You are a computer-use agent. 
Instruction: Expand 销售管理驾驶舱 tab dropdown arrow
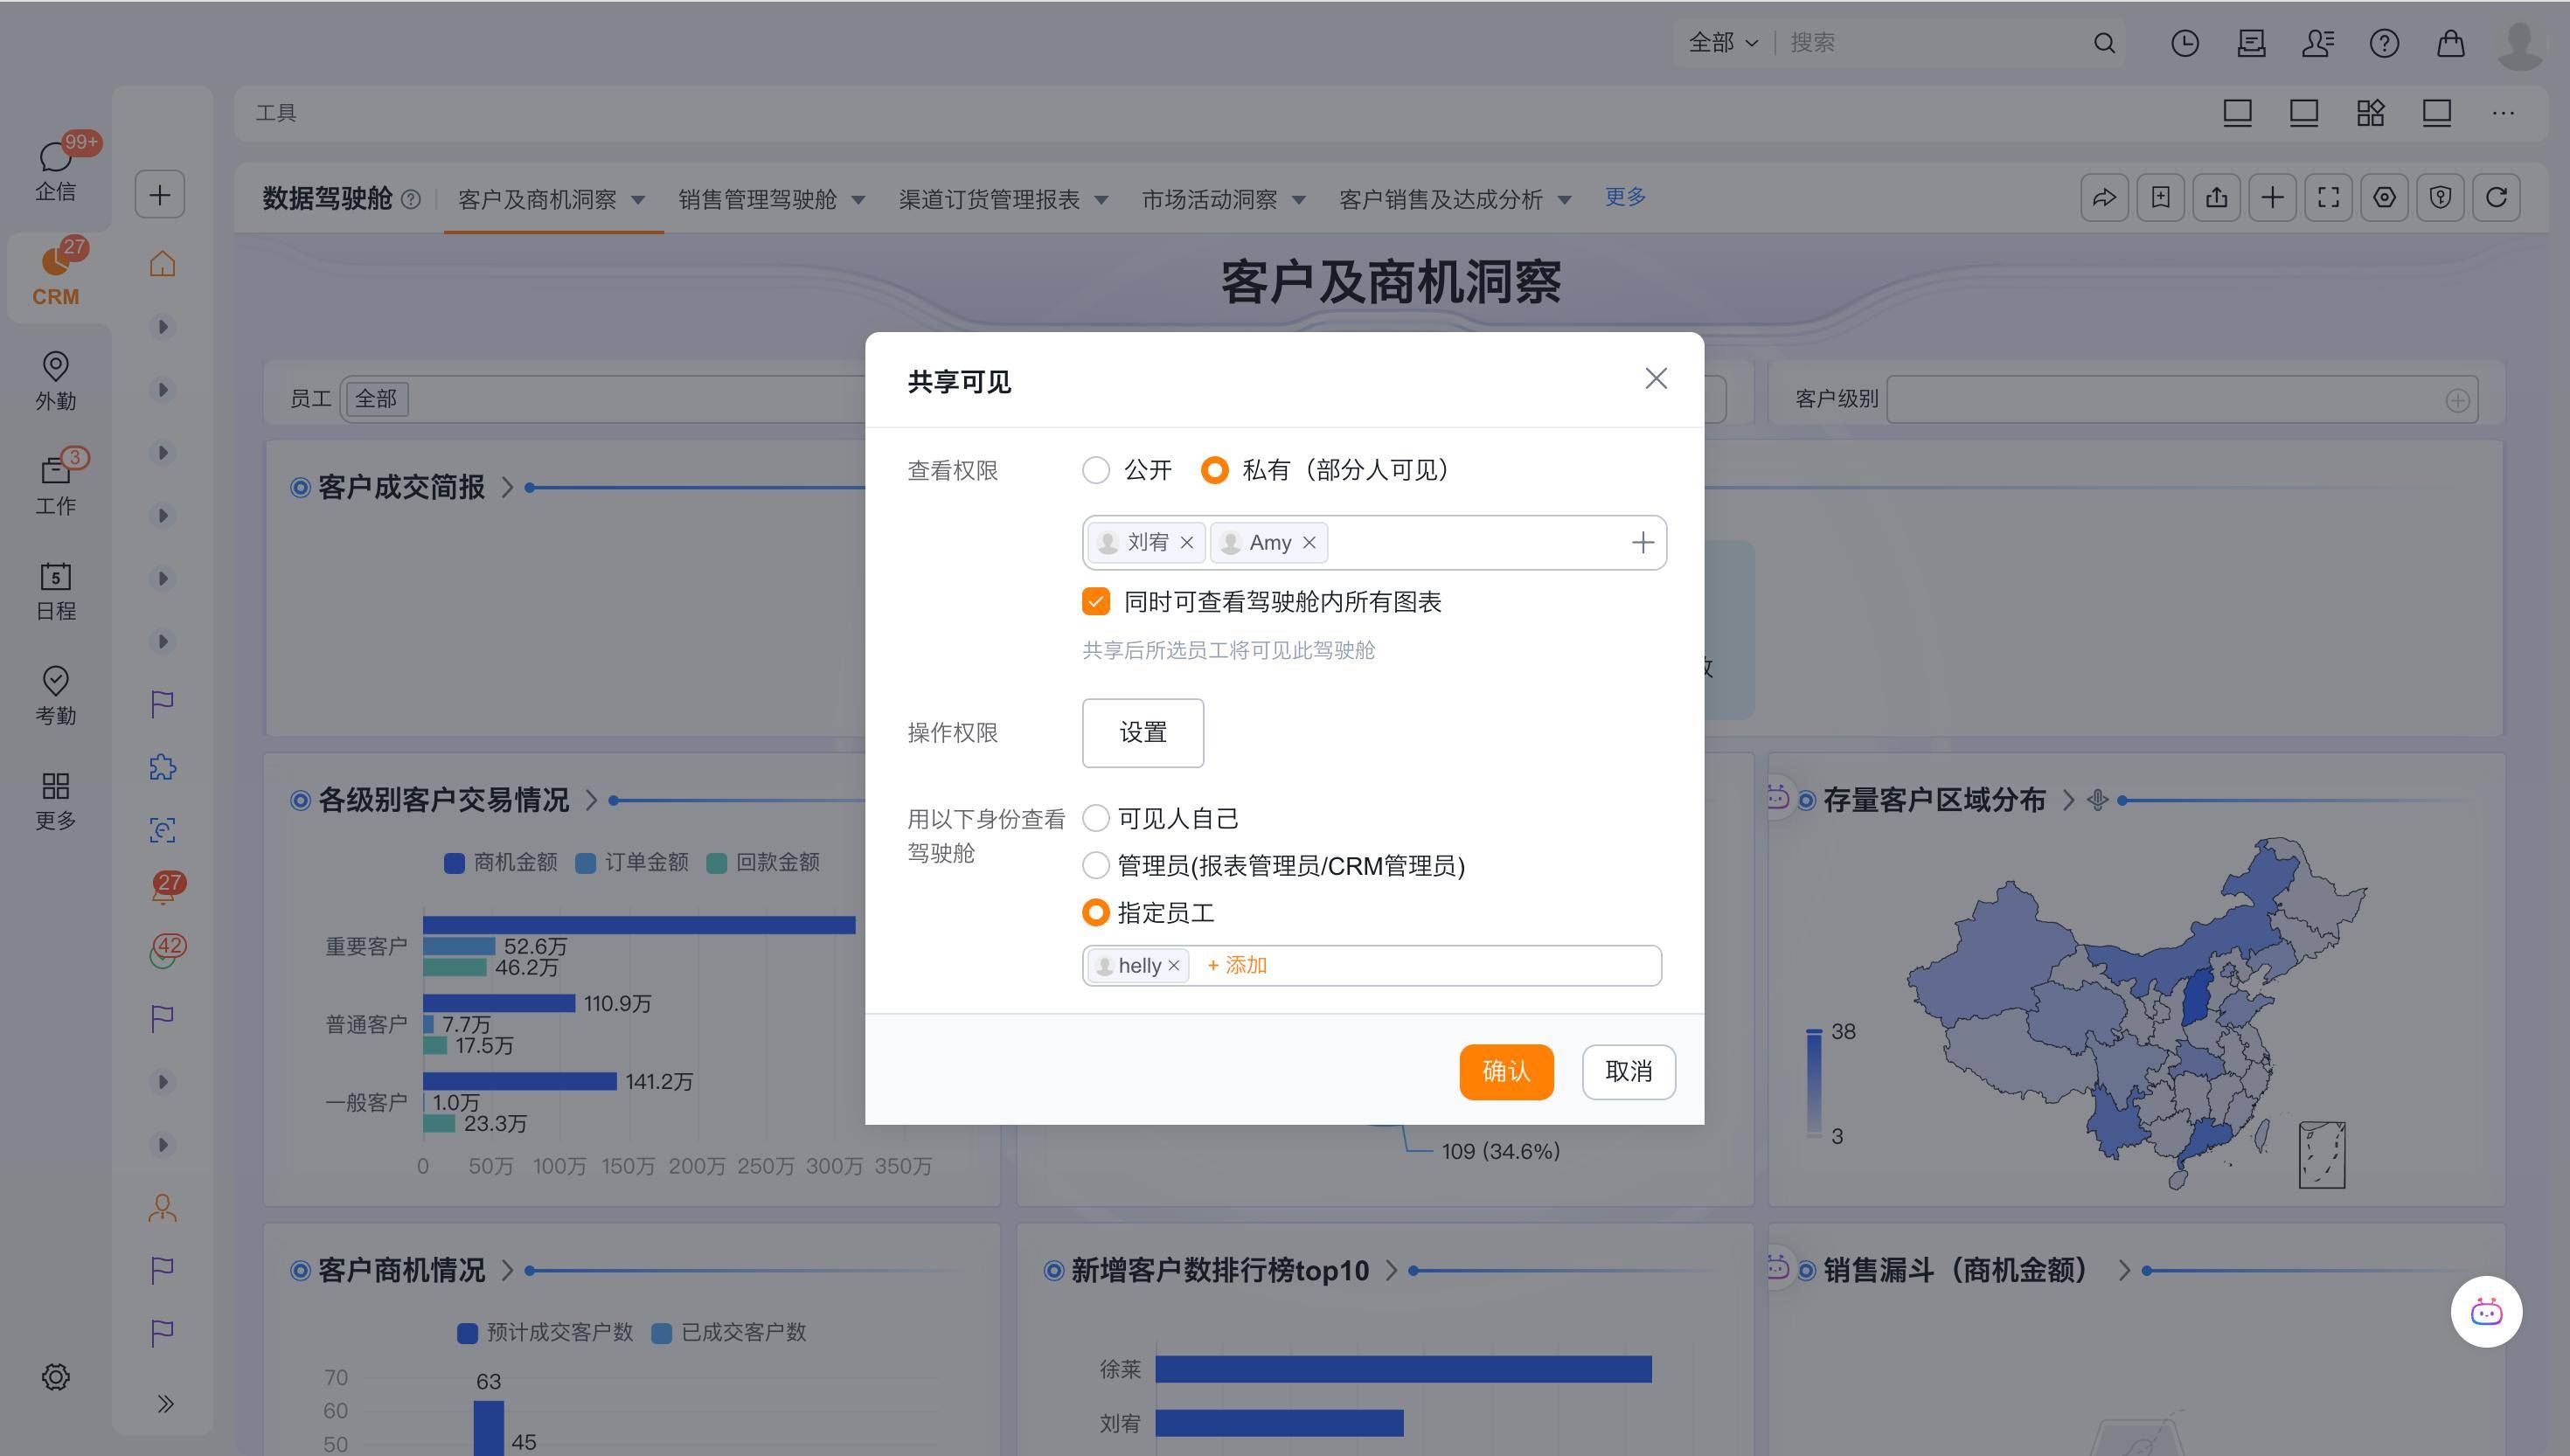[858, 200]
